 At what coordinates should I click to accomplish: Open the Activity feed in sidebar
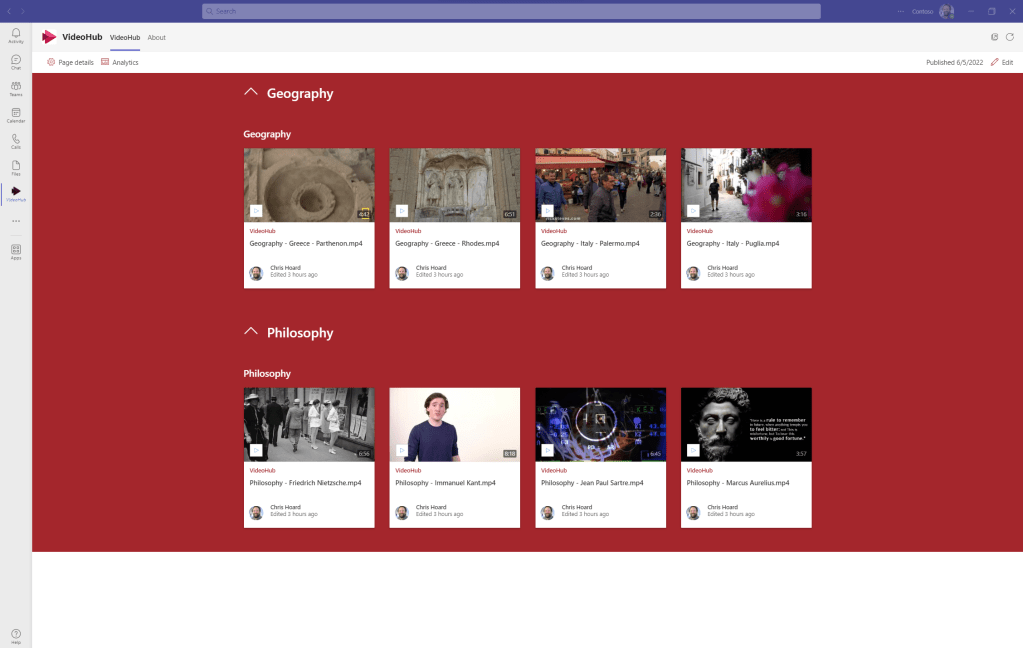pos(16,36)
